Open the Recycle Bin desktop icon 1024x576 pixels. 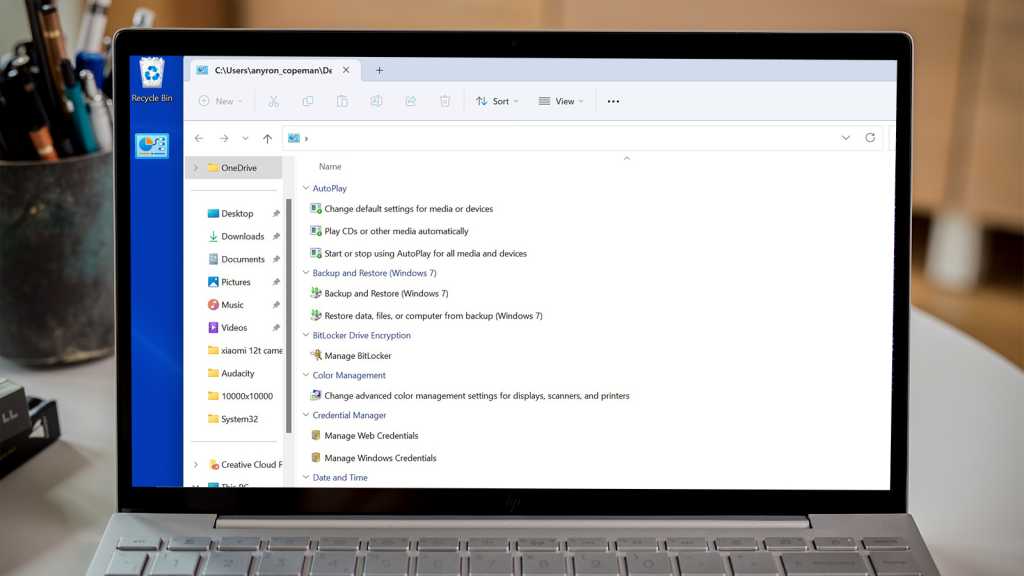tap(152, 80)
